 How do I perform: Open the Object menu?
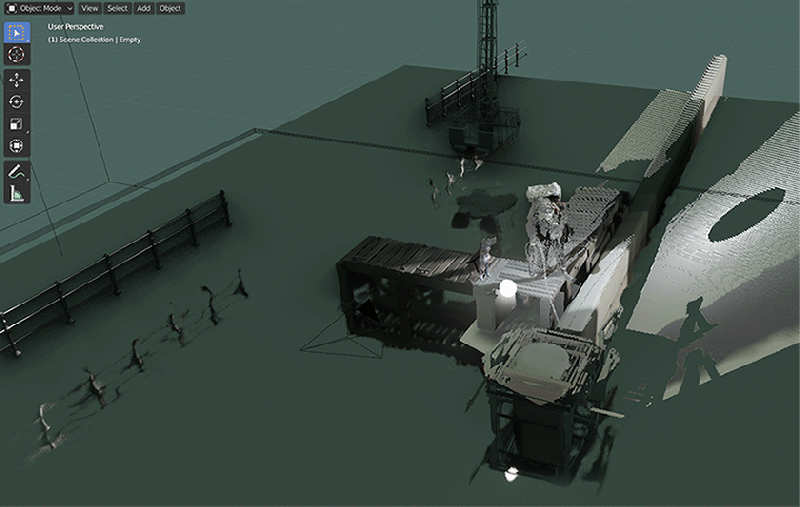[x=170, y=8]
